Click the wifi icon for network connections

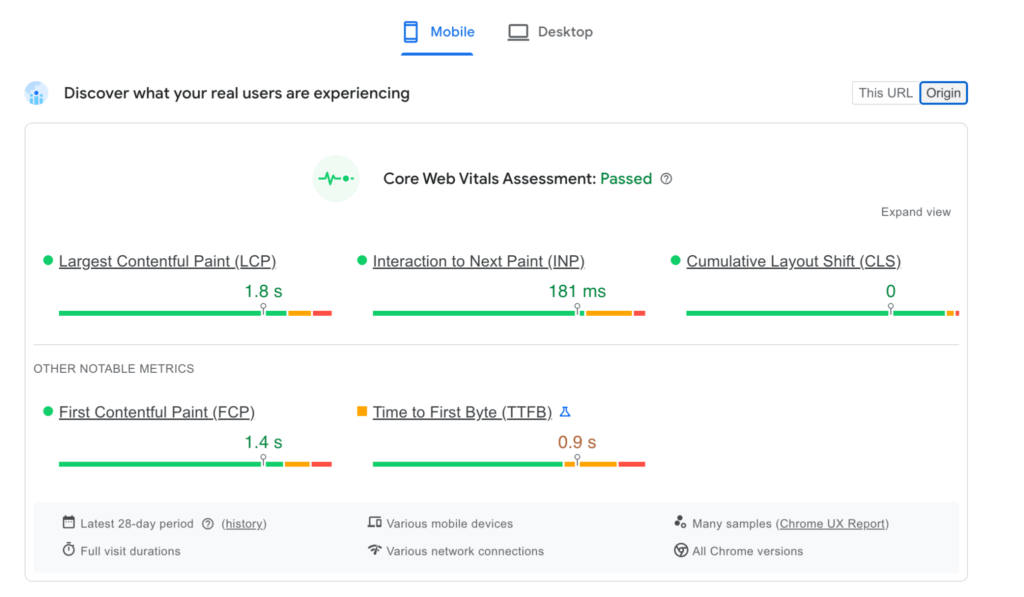click(x=374, y=550)
